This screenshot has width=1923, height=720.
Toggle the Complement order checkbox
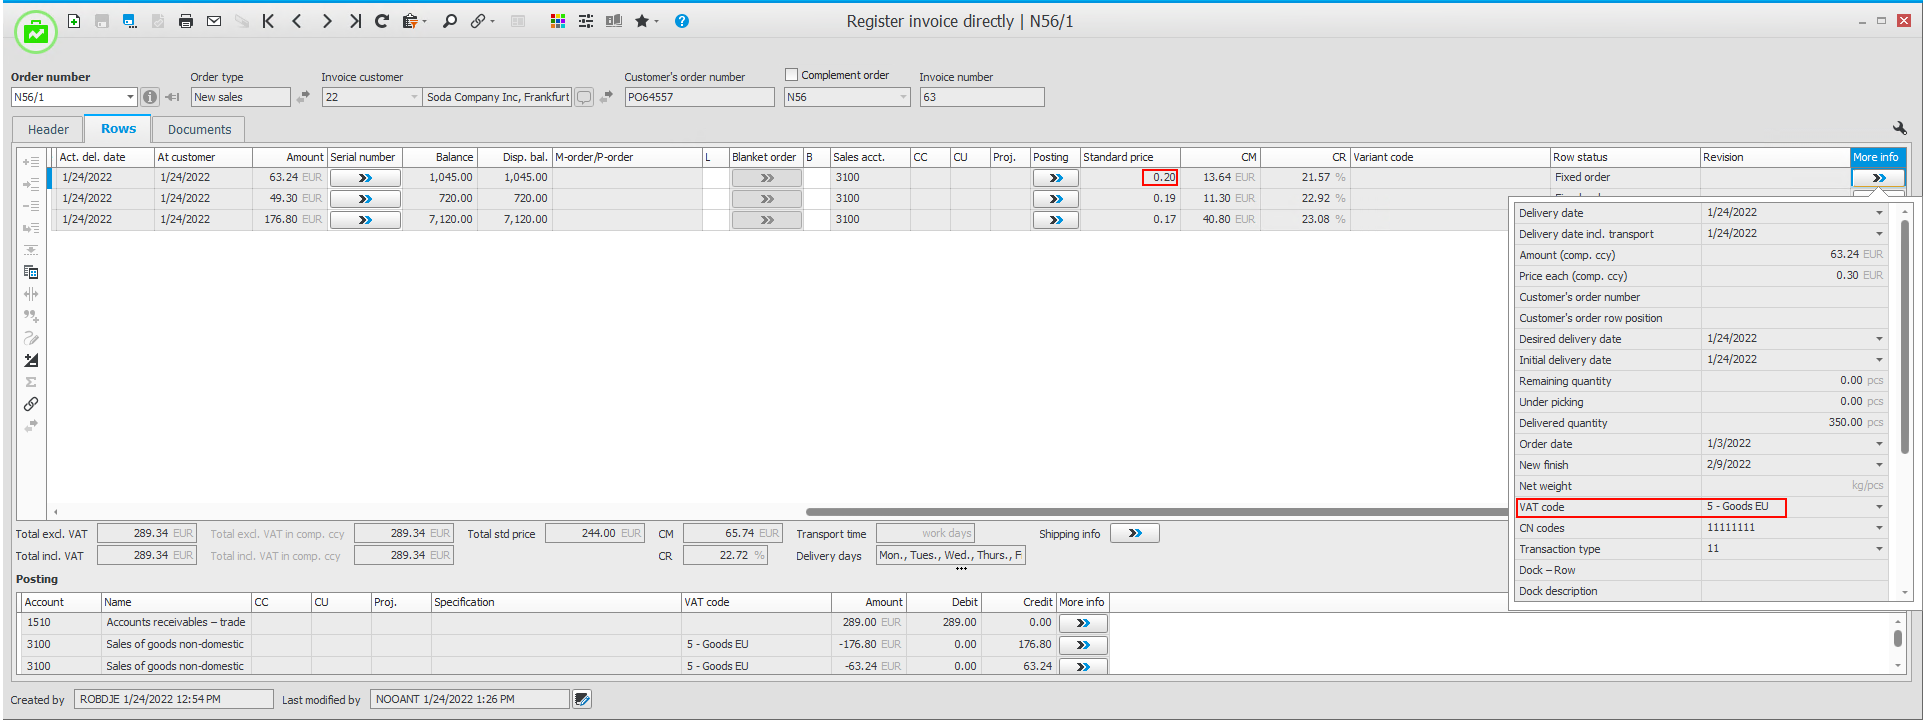pyautogui.click(x=792, y=75)
